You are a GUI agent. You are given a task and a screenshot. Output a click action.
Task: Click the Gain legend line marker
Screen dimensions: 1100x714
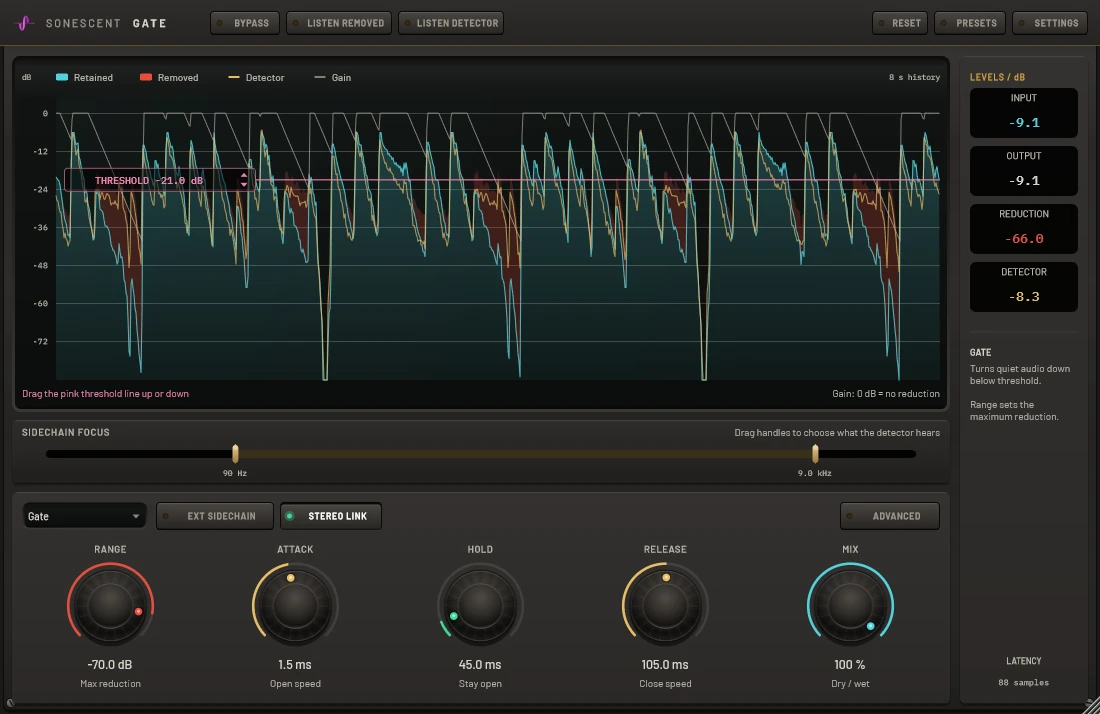[x=320, y=77]
